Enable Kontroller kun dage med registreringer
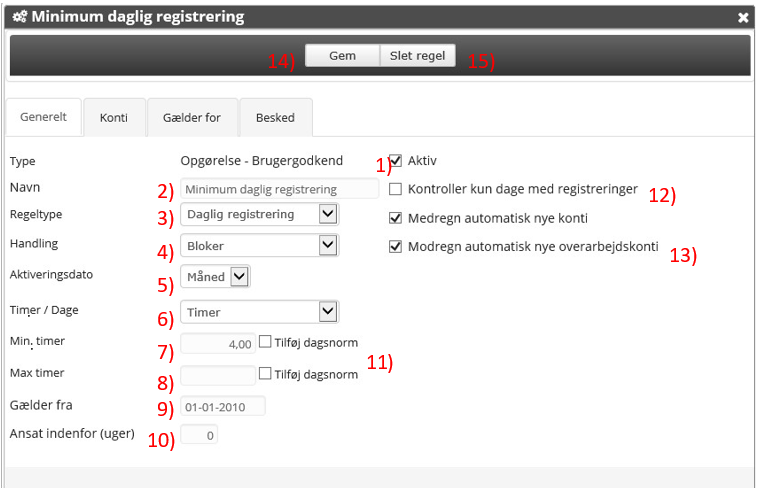 coord(396,189)
